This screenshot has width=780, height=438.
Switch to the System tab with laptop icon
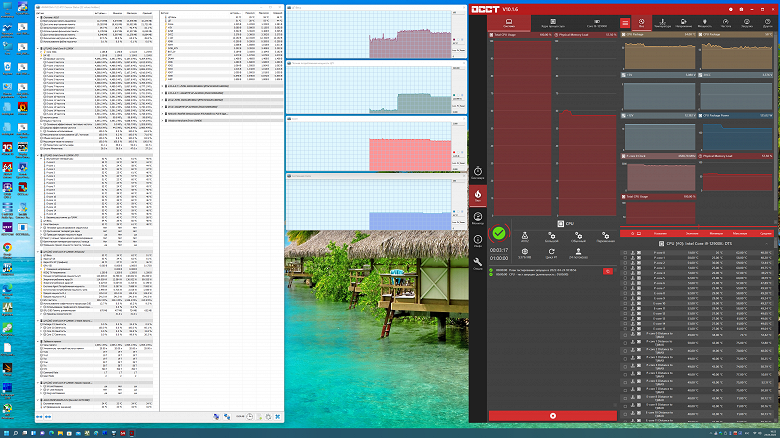(x=509, y=23)
